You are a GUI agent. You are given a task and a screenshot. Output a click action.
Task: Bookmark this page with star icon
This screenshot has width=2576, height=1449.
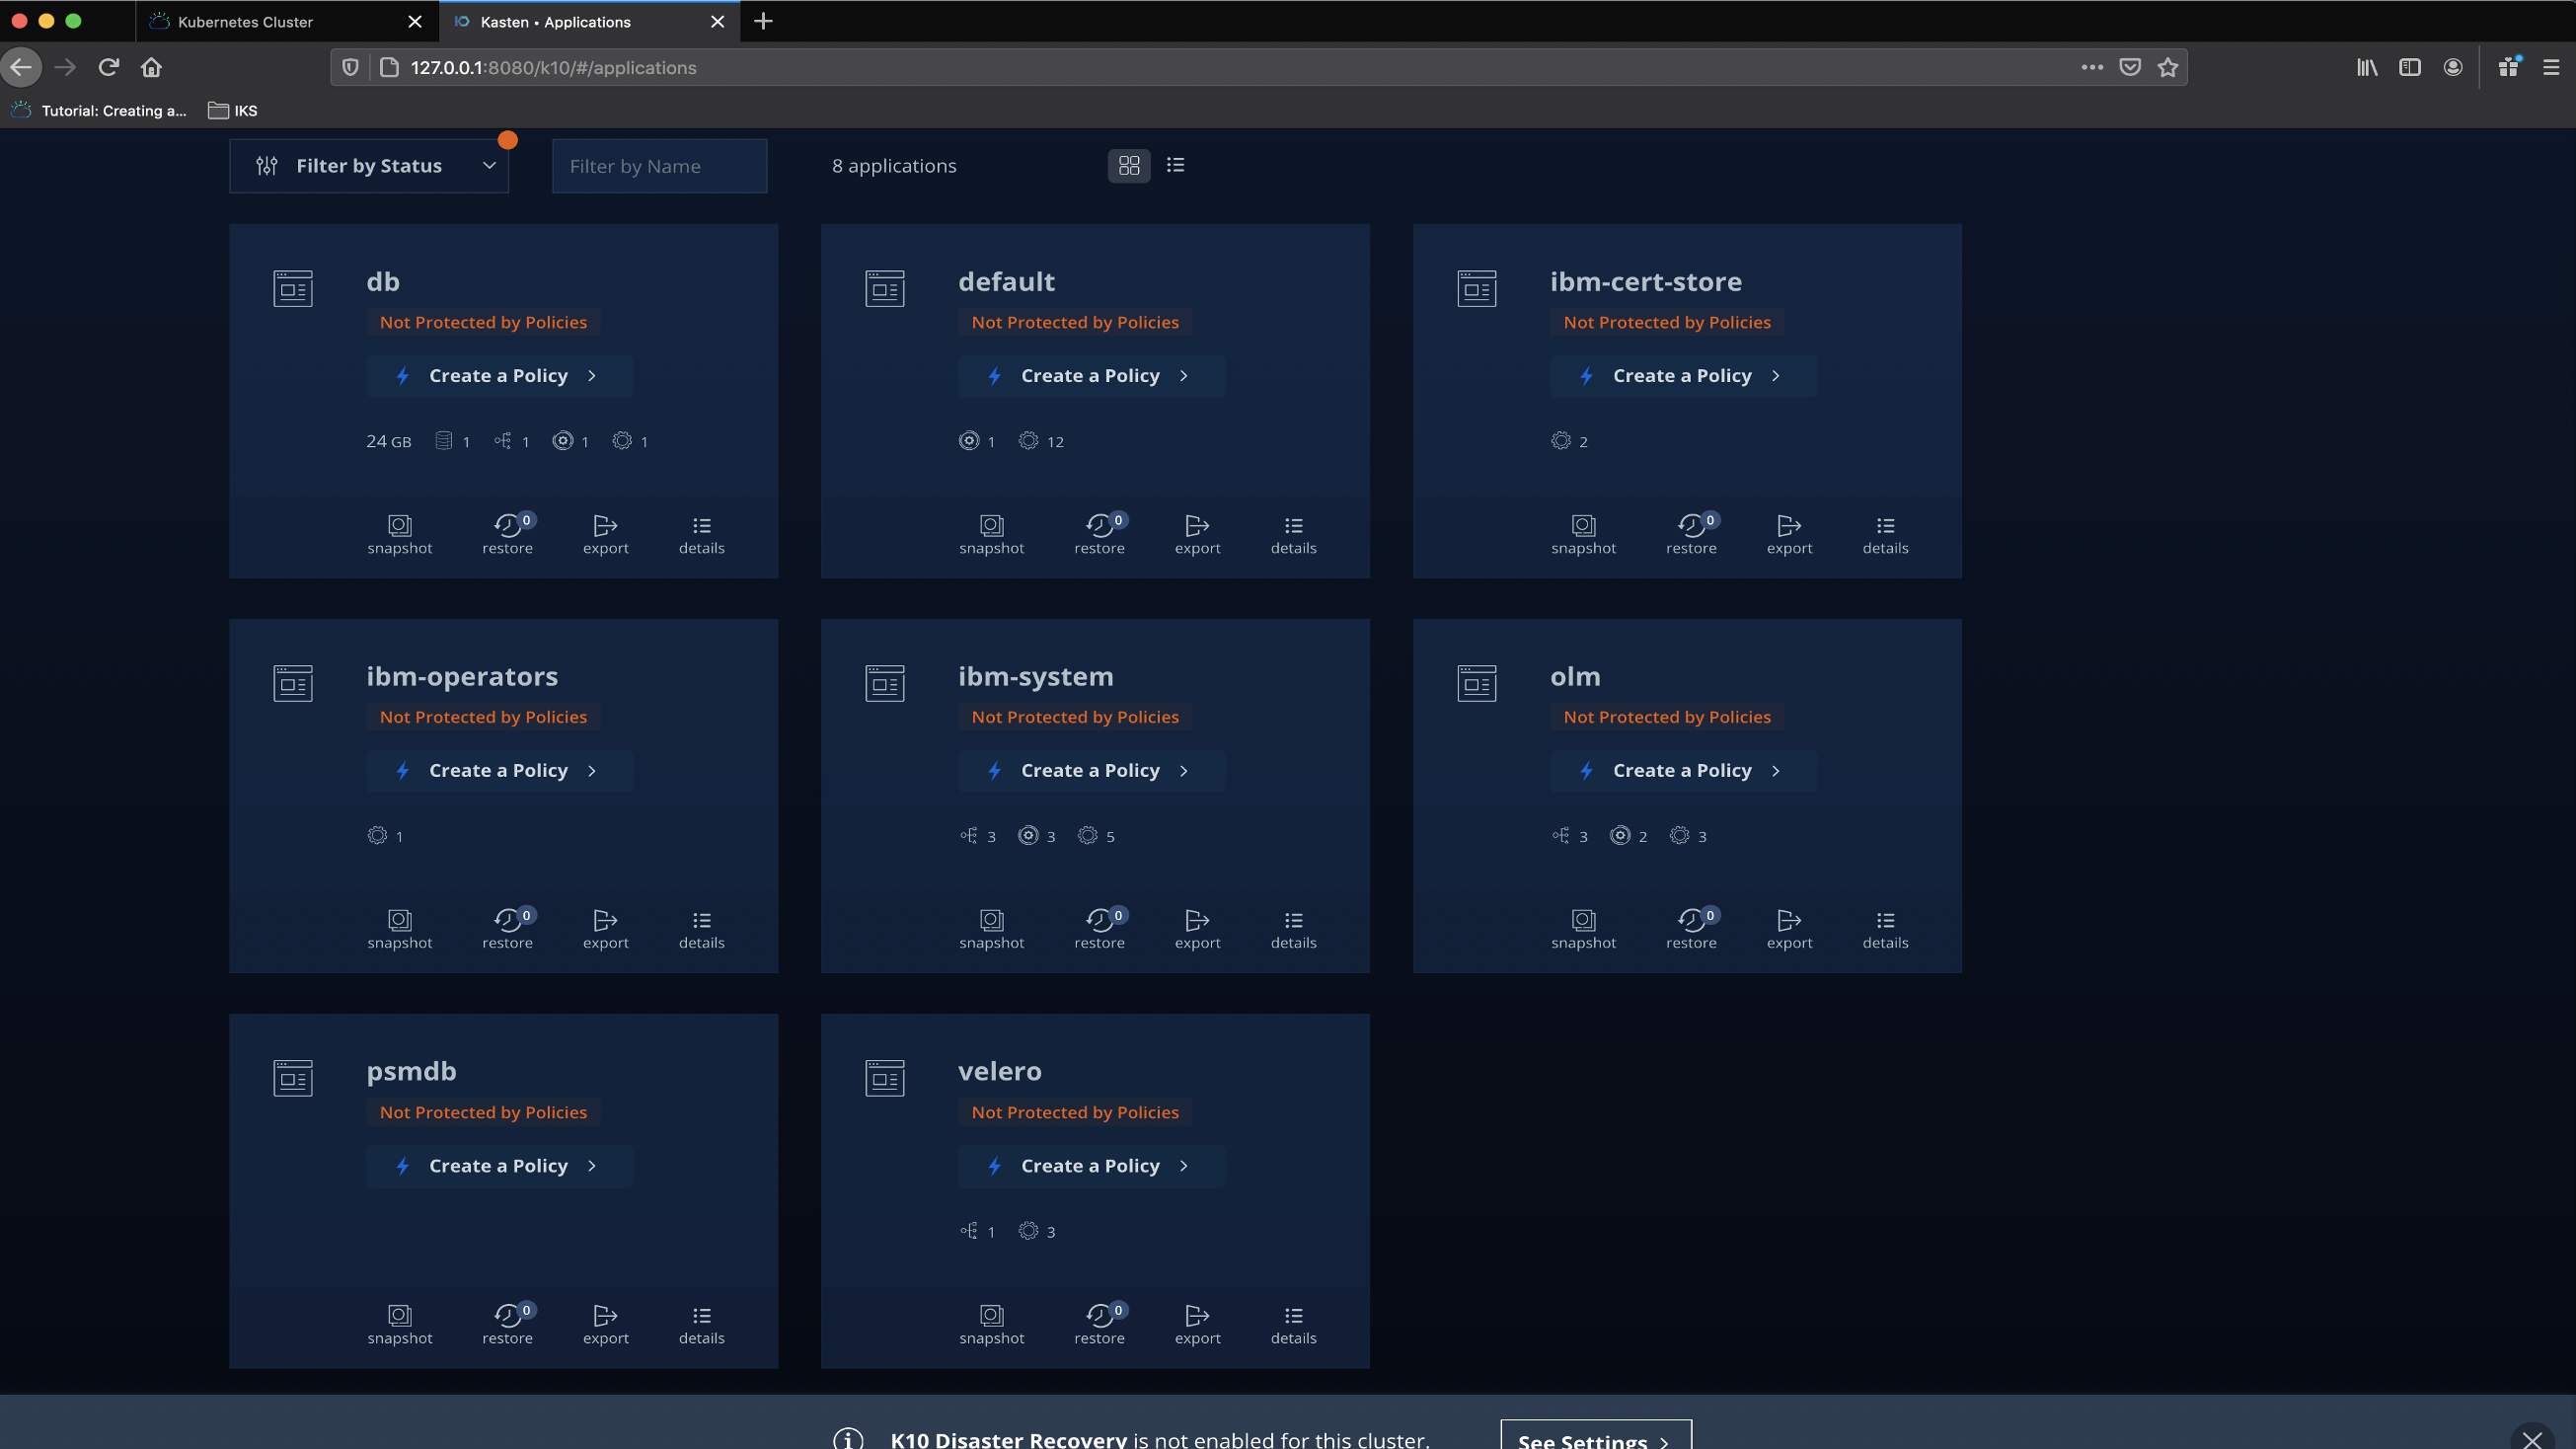point(2167,67)
